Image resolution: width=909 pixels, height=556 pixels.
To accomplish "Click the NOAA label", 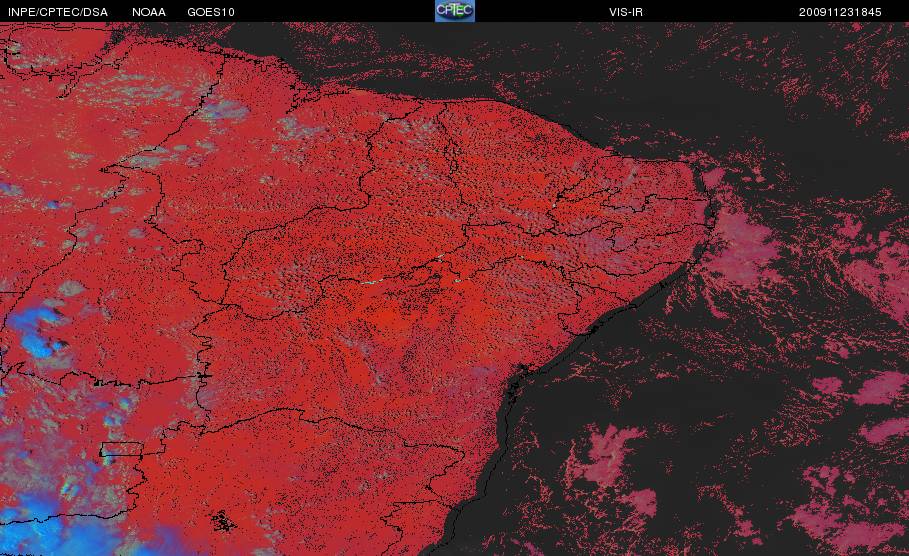I will (149, 12).
